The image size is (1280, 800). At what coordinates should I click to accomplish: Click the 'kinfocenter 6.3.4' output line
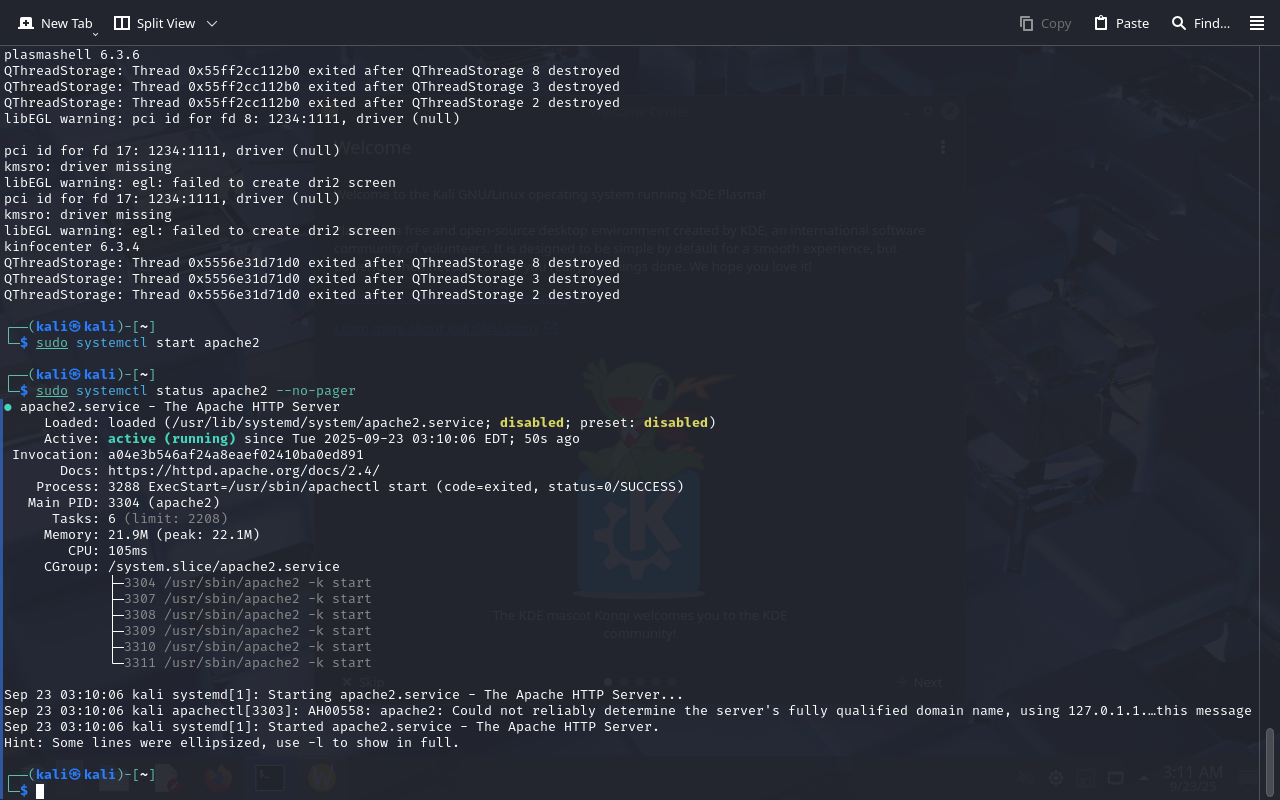point(72,247)
